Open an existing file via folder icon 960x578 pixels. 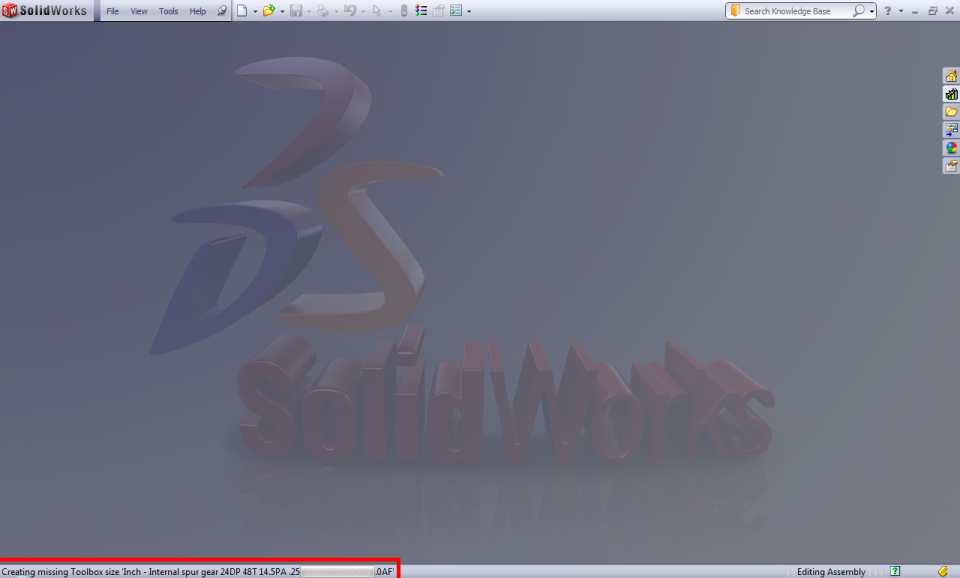pos(269,10)
